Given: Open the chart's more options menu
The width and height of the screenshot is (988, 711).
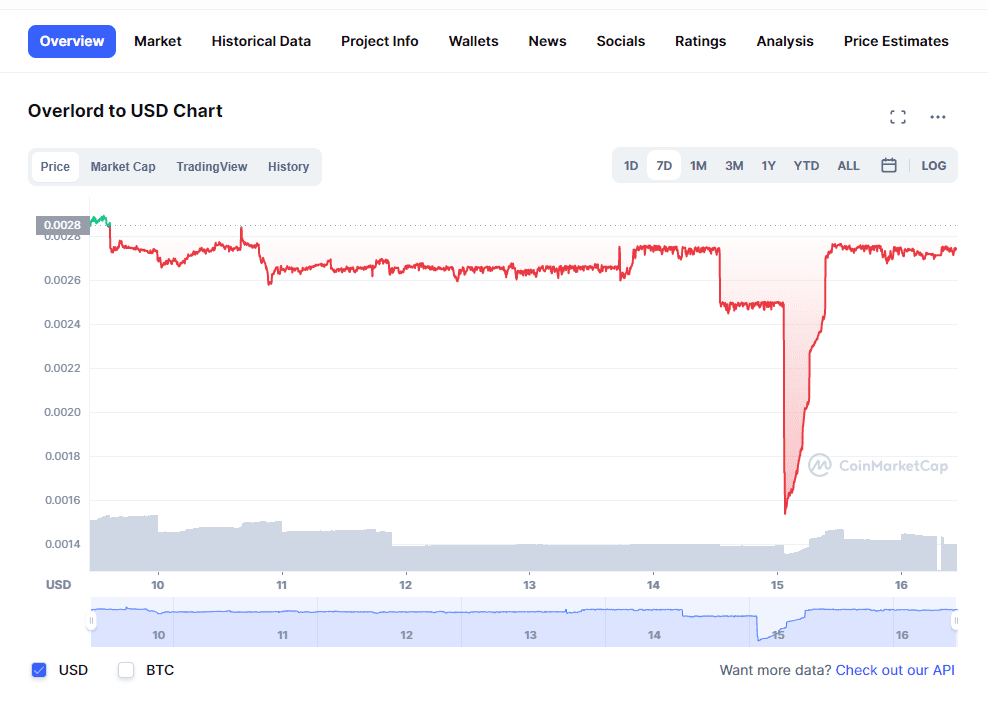Looking at the screenshot, I should coord(937,116).
